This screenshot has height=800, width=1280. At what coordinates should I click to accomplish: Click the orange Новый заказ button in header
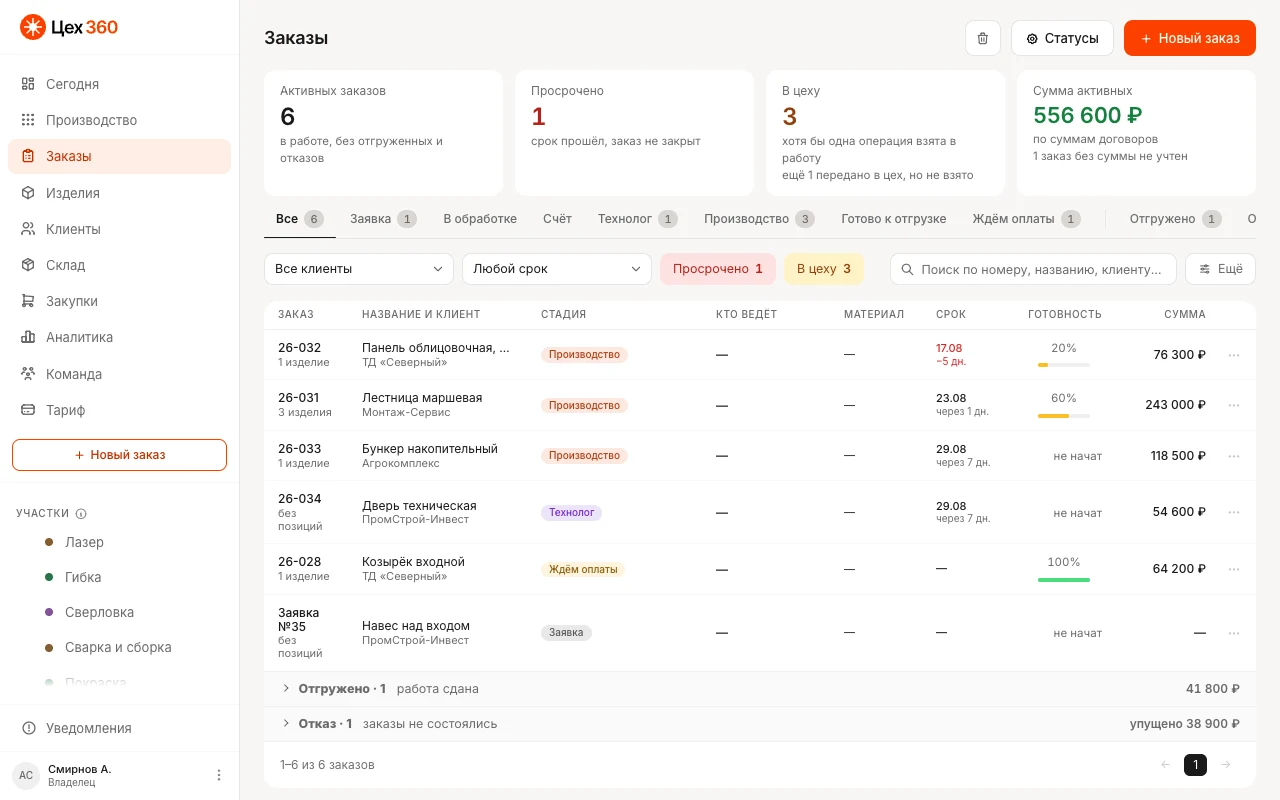(x=1190, y=38)
